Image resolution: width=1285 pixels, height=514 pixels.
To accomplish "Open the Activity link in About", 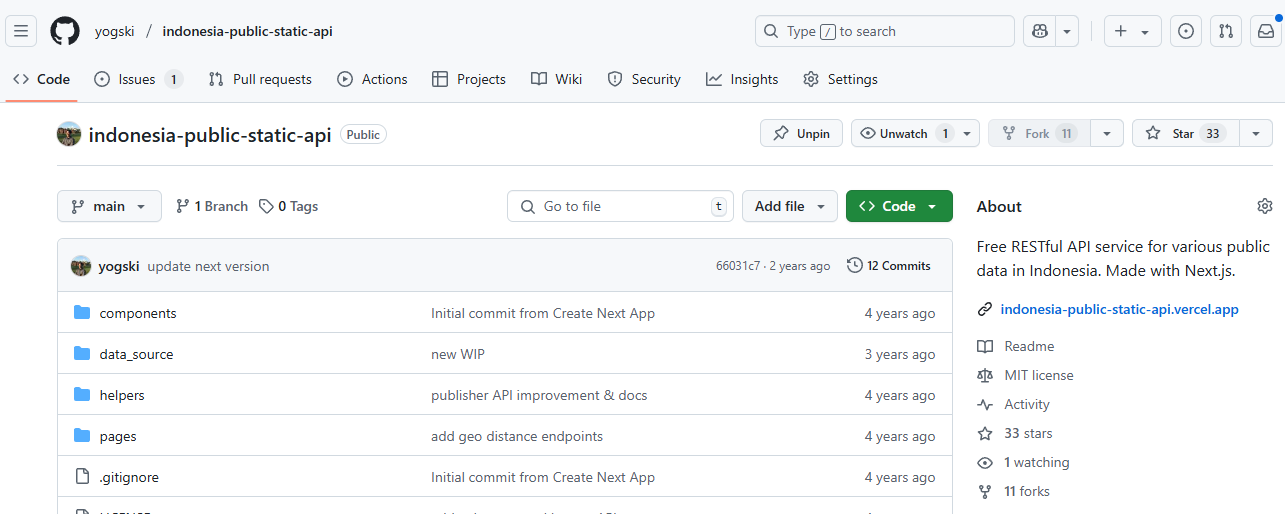I will 1014,404.
